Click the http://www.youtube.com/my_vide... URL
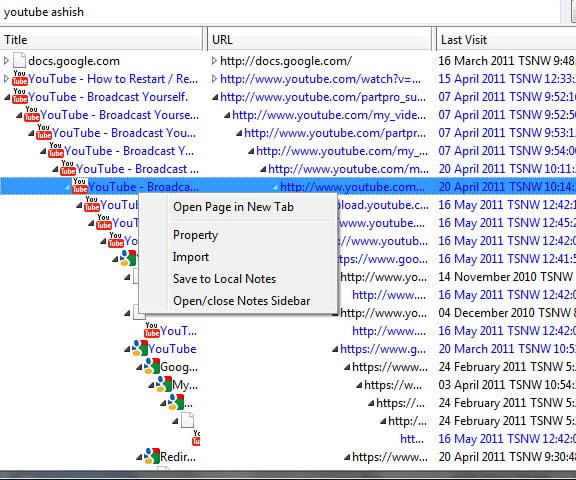576x480 pixels. (x=329, y=115)
